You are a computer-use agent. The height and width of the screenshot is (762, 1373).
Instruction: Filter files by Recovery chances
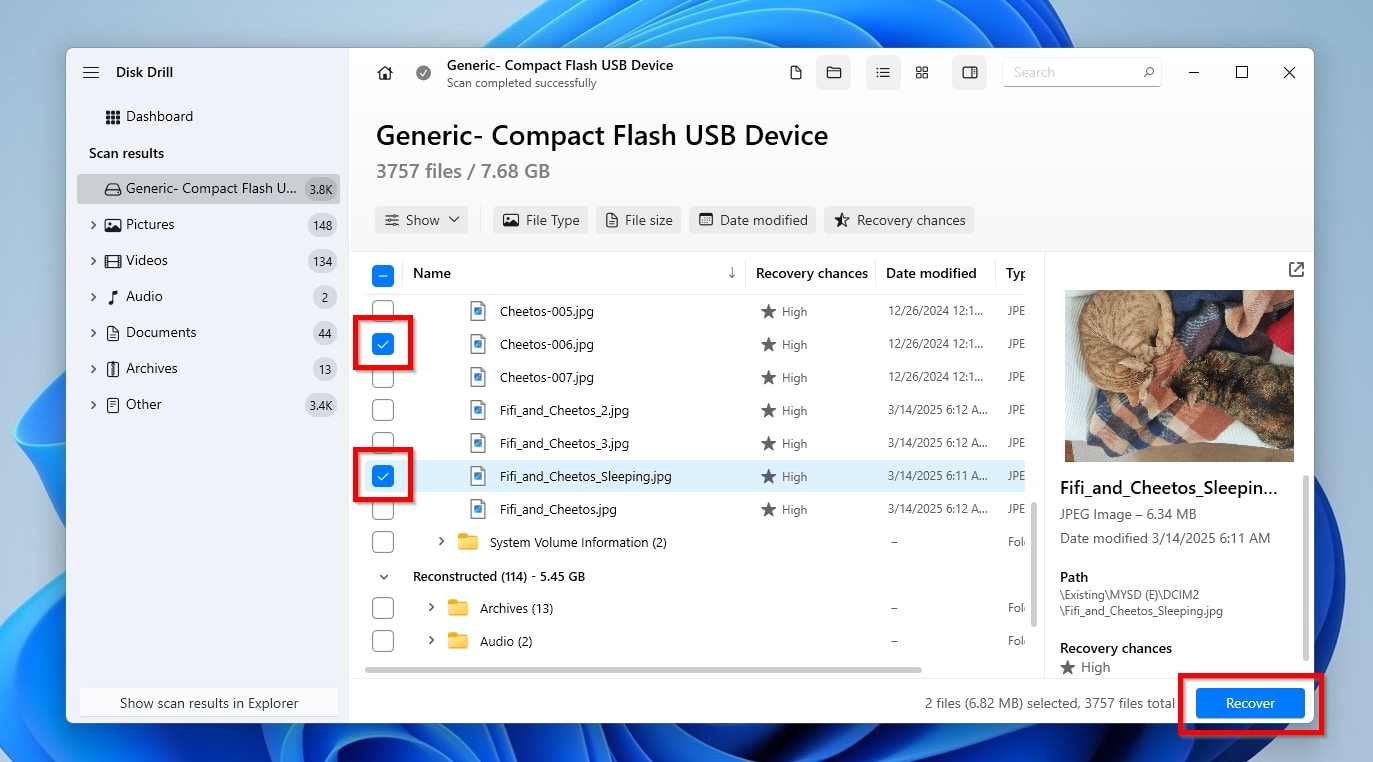tap(898, 220)
